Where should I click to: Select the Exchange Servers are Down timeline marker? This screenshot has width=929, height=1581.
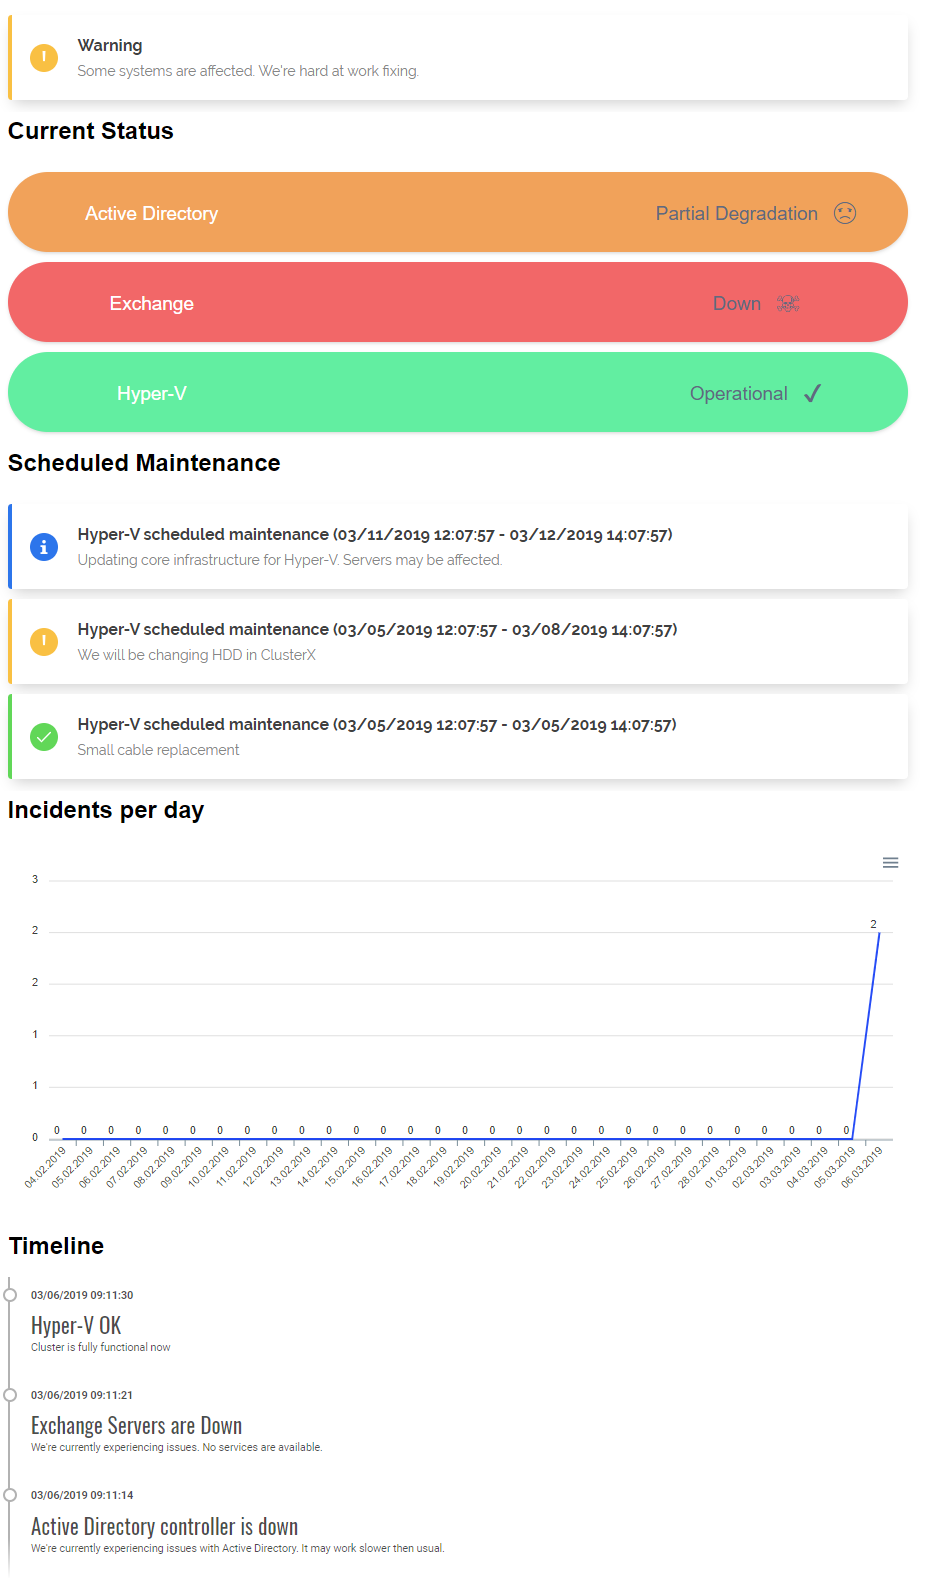tap(10, 1394)
